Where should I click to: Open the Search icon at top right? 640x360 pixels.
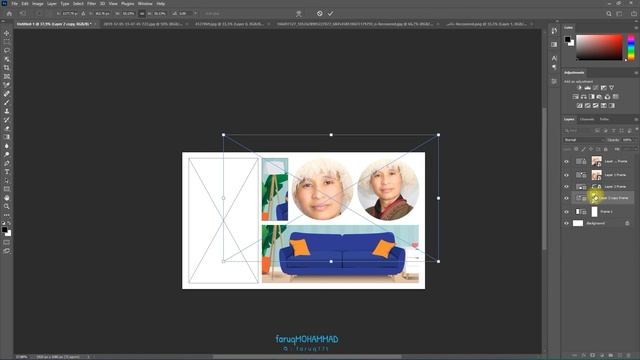coord(609,13)
